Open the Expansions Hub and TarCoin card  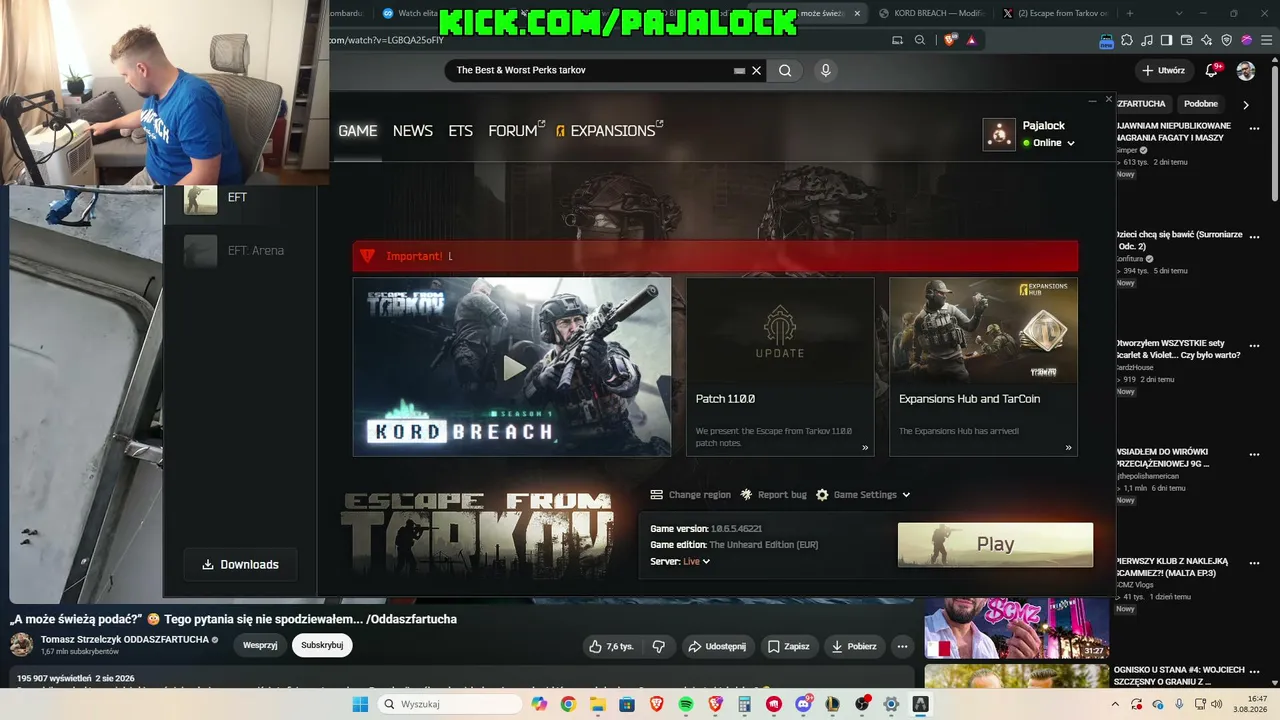click(983, 367)
